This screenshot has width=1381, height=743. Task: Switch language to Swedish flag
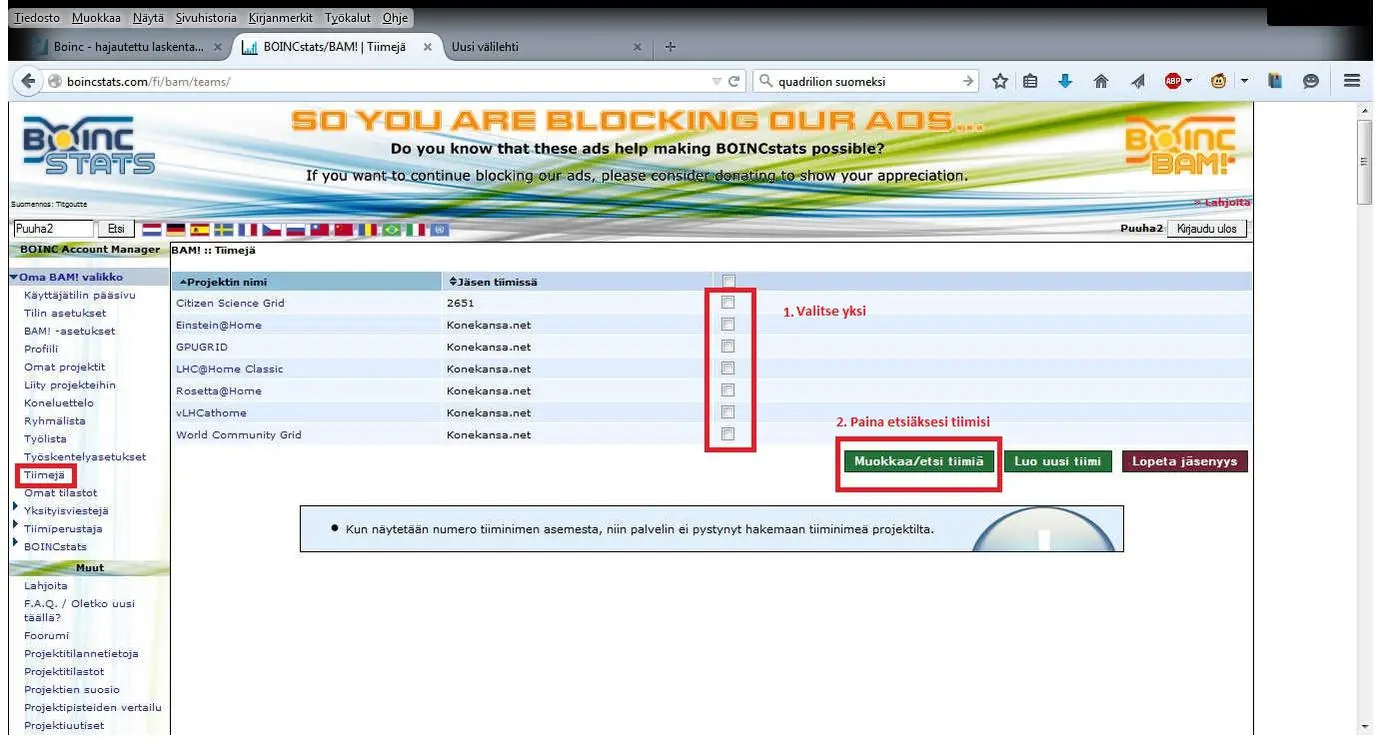click(x=224, y=229)
